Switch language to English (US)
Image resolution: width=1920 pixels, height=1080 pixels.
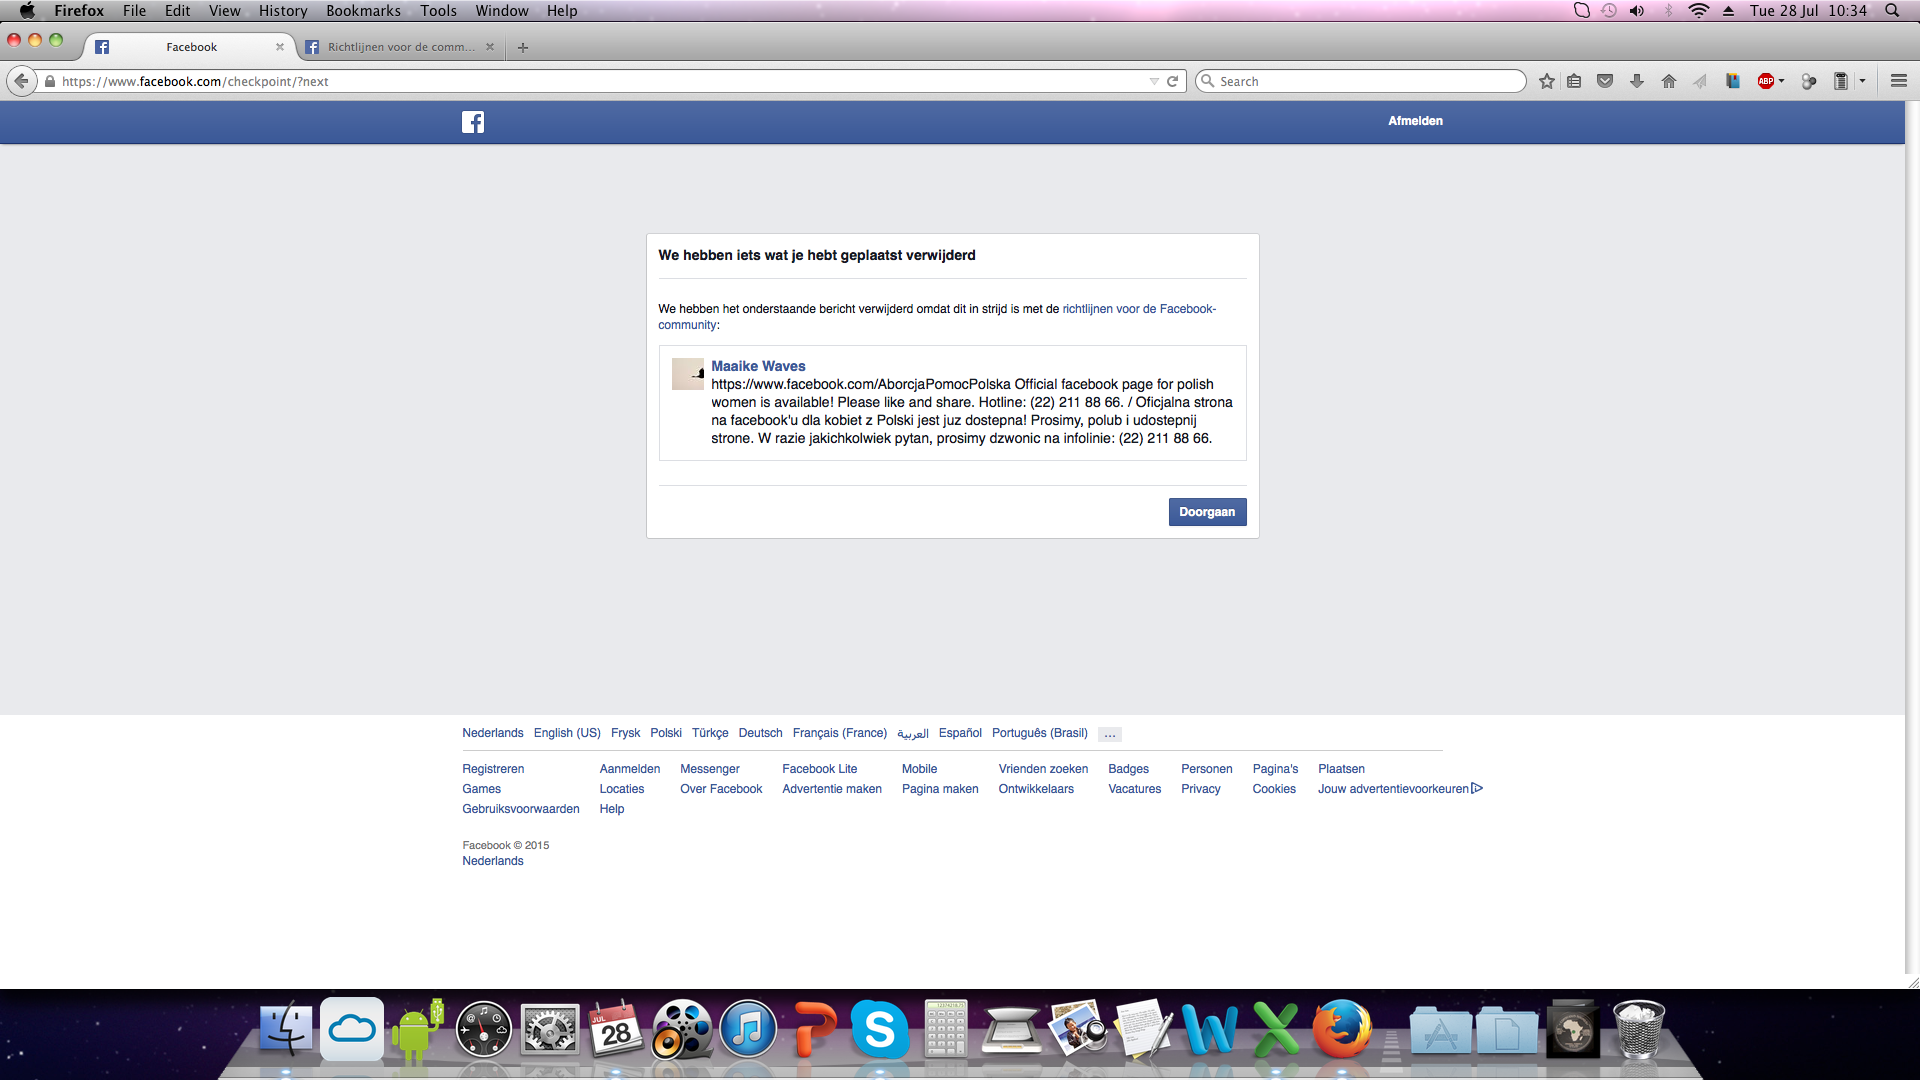coord(567,733)
